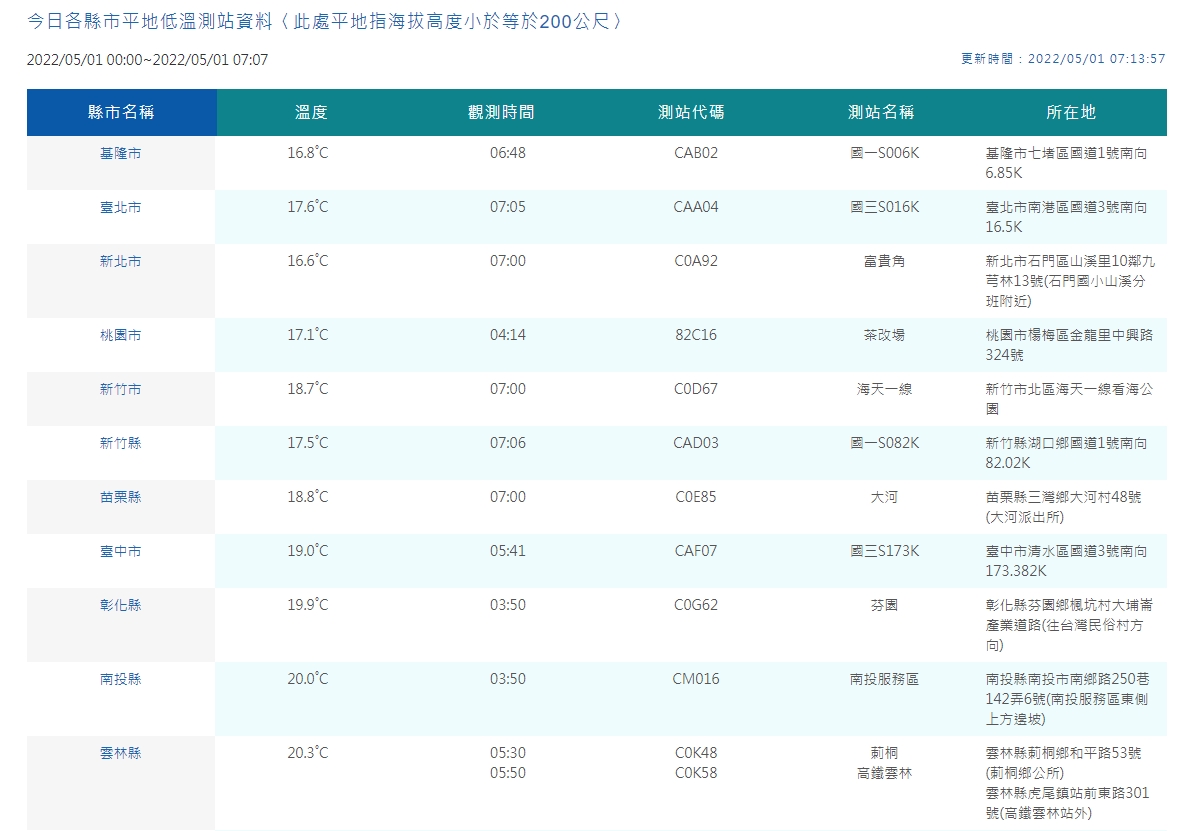Select the 縣市名稱 column header

point(121,112)
